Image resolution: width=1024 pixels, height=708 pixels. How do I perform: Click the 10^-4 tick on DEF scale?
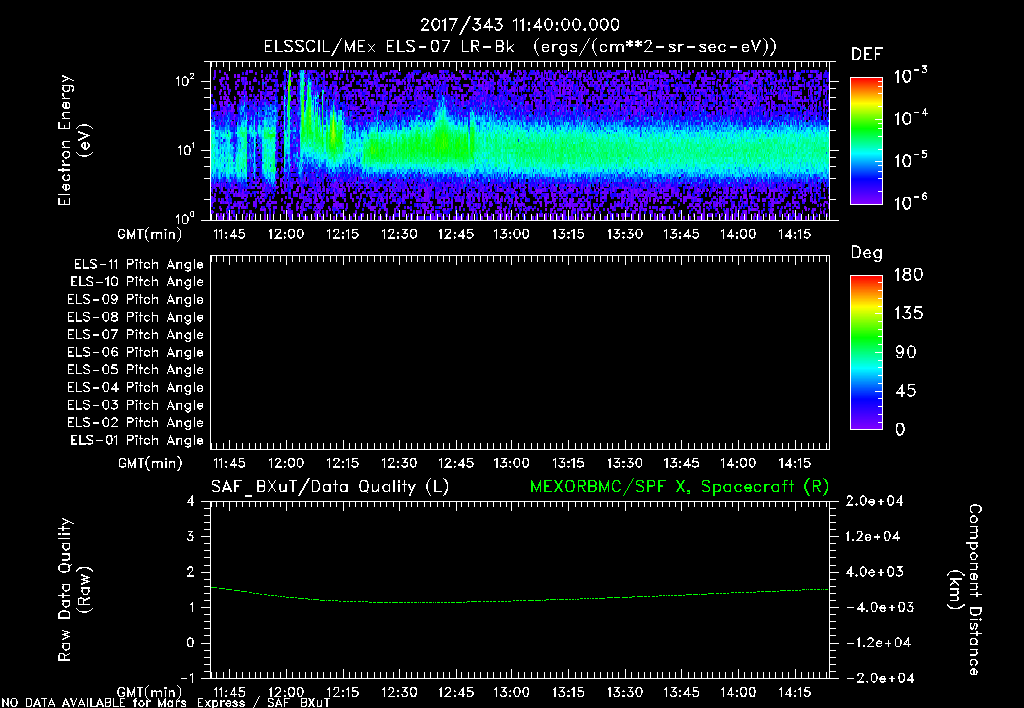(911, 118)
